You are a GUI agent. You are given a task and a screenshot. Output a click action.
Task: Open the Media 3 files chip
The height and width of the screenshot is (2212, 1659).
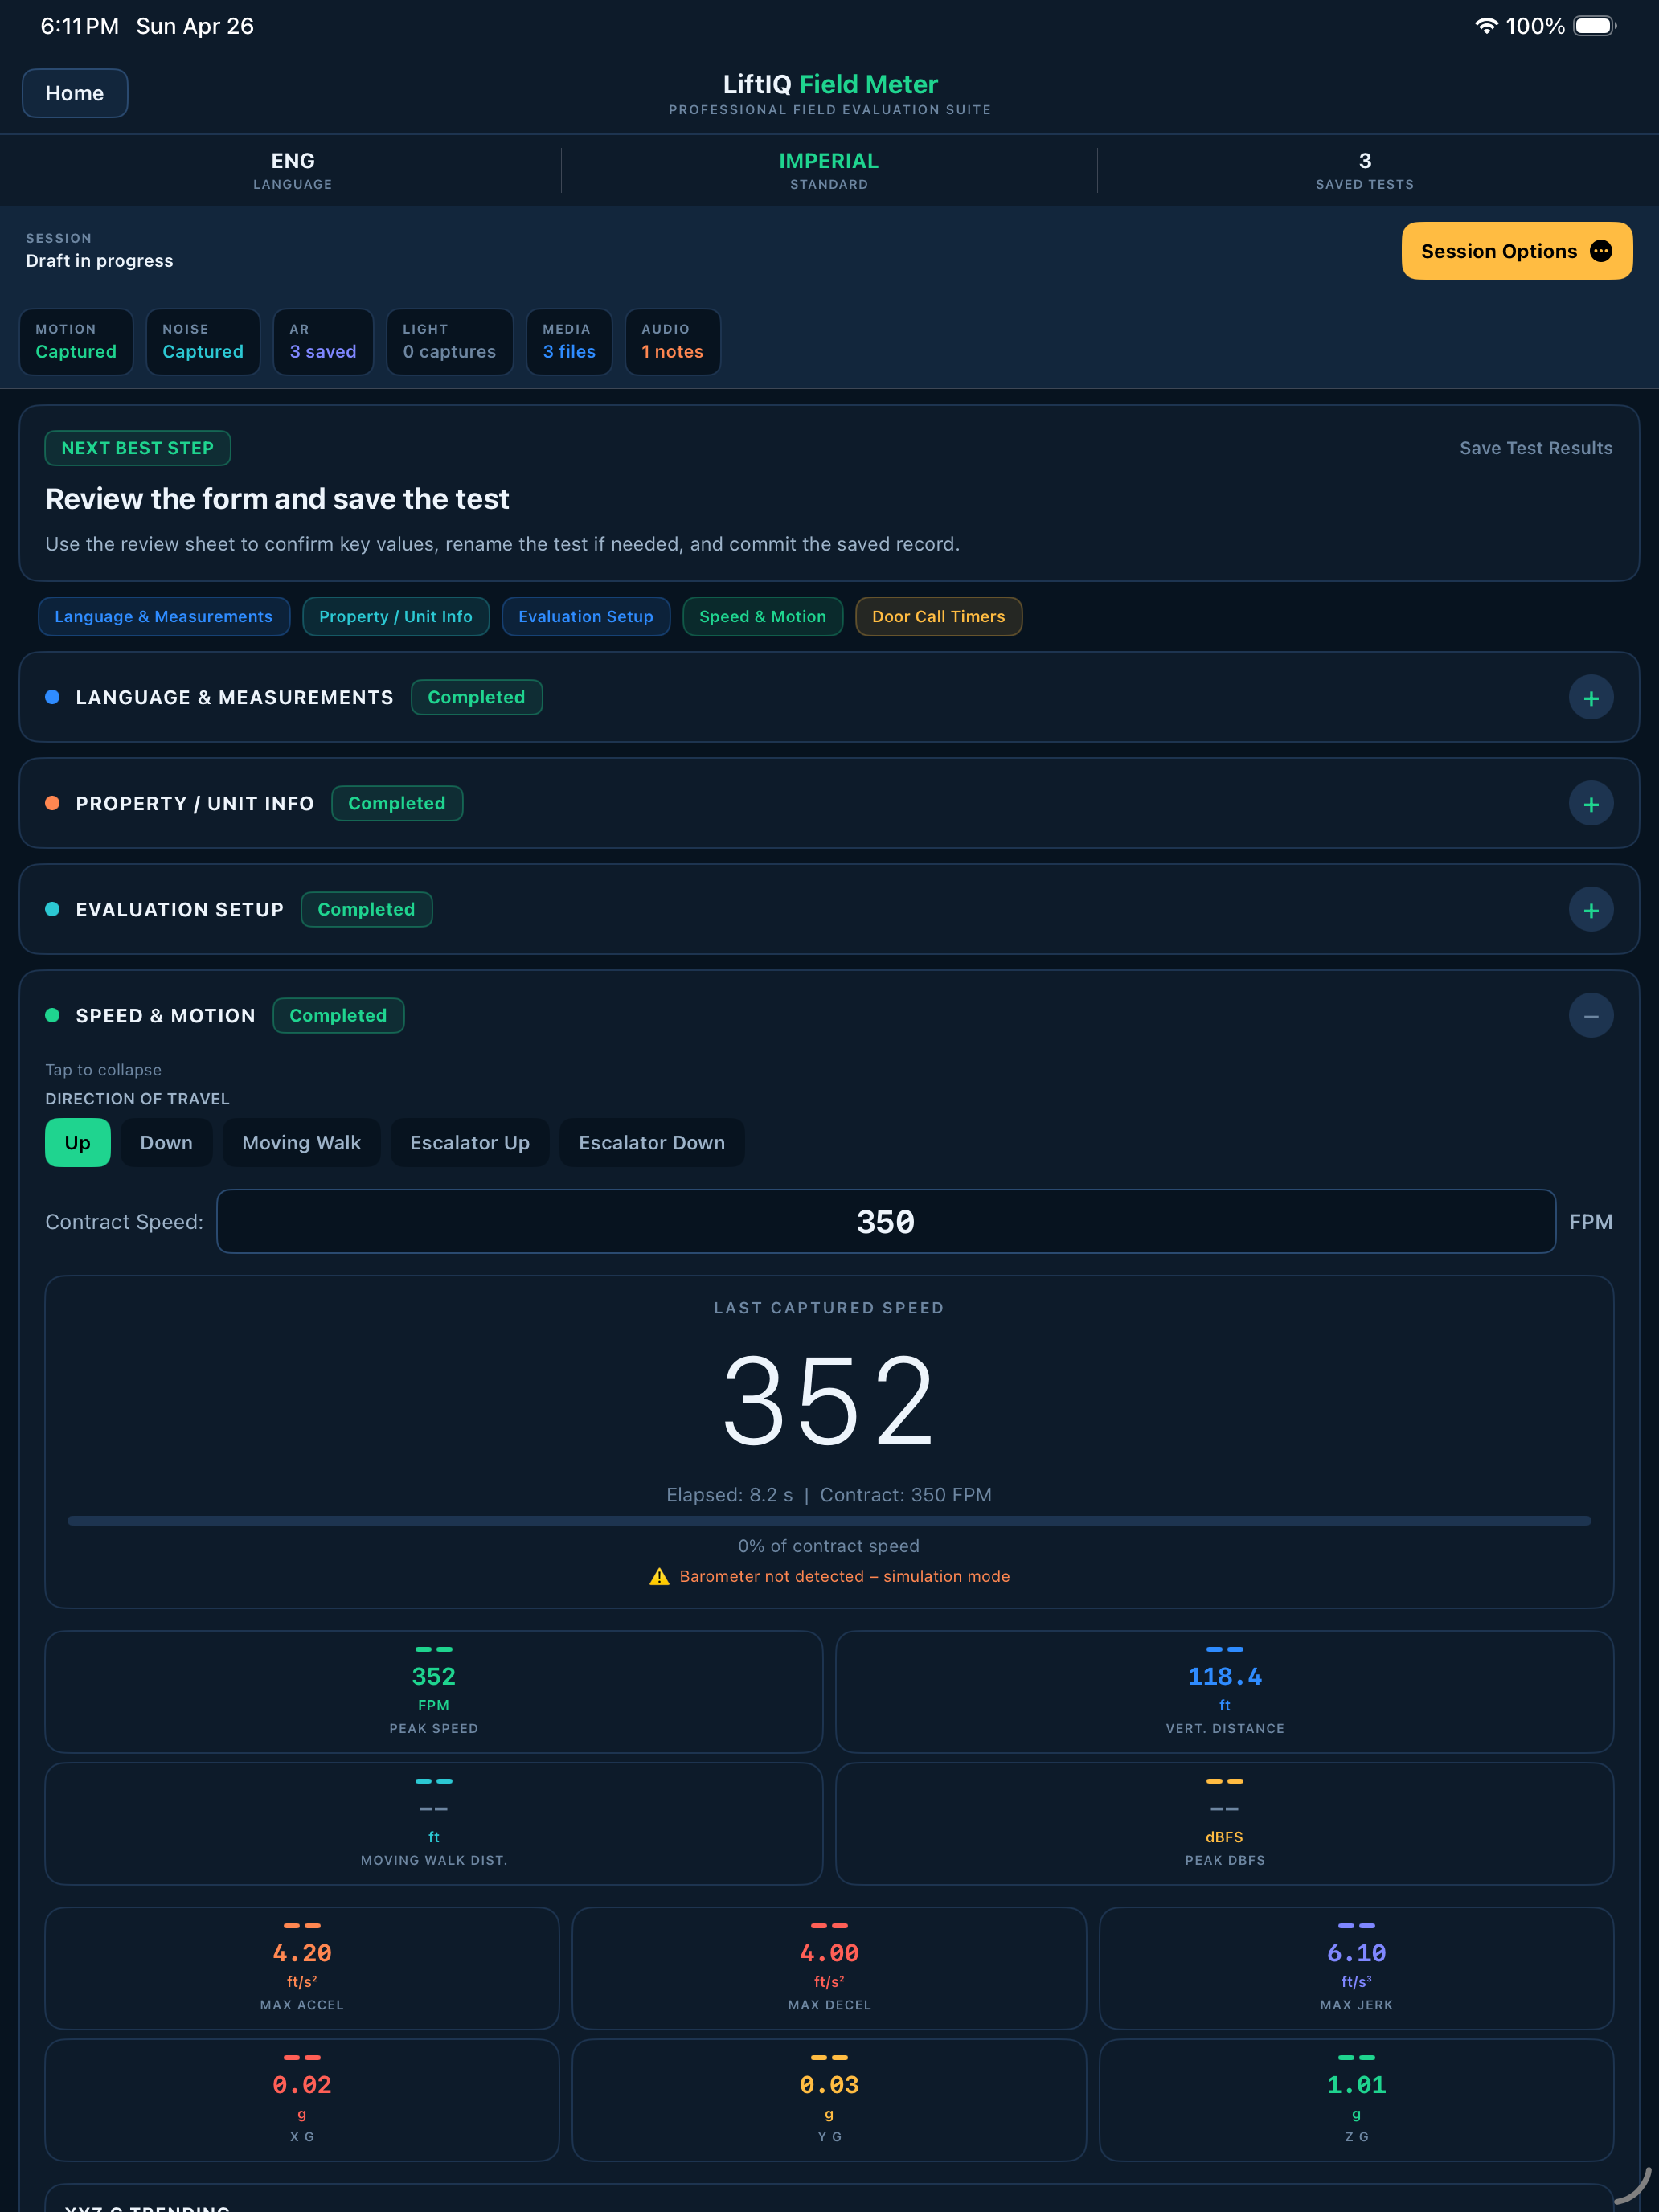click(569, 342)
